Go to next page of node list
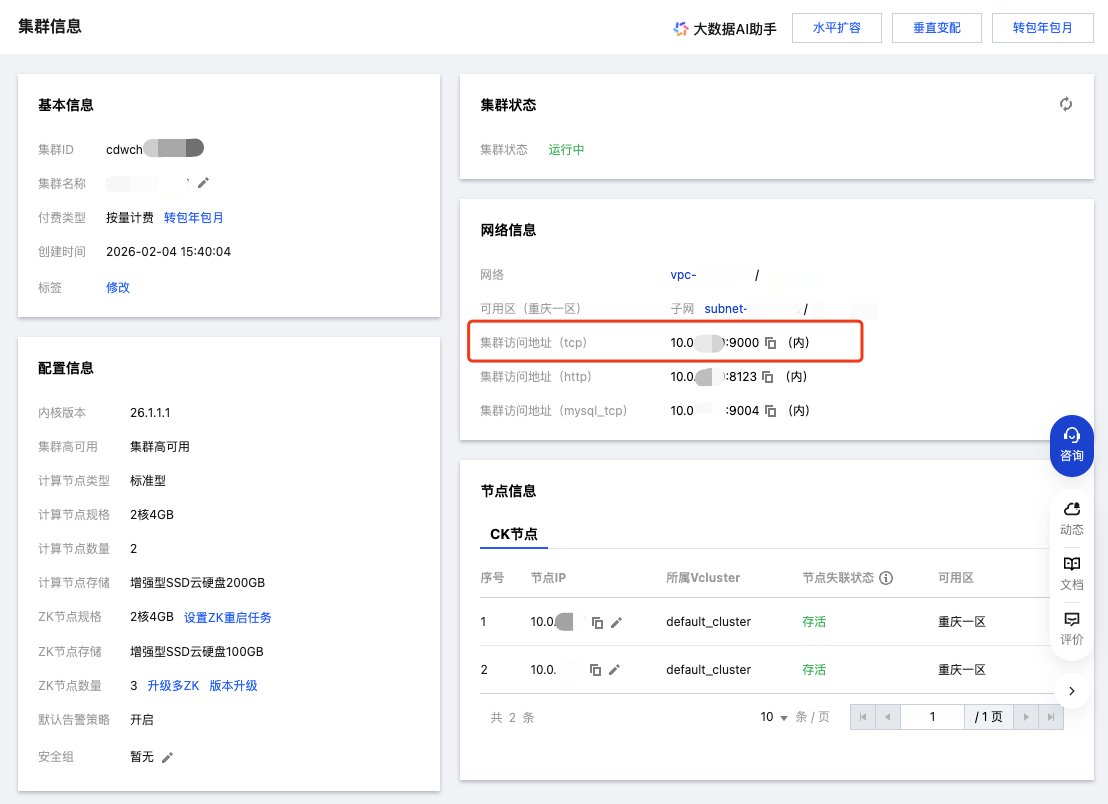 (1026, 717)
